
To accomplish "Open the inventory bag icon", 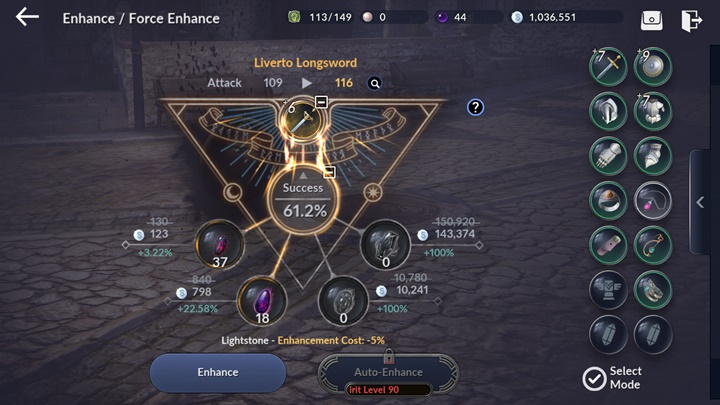I will tap(652, 20).
